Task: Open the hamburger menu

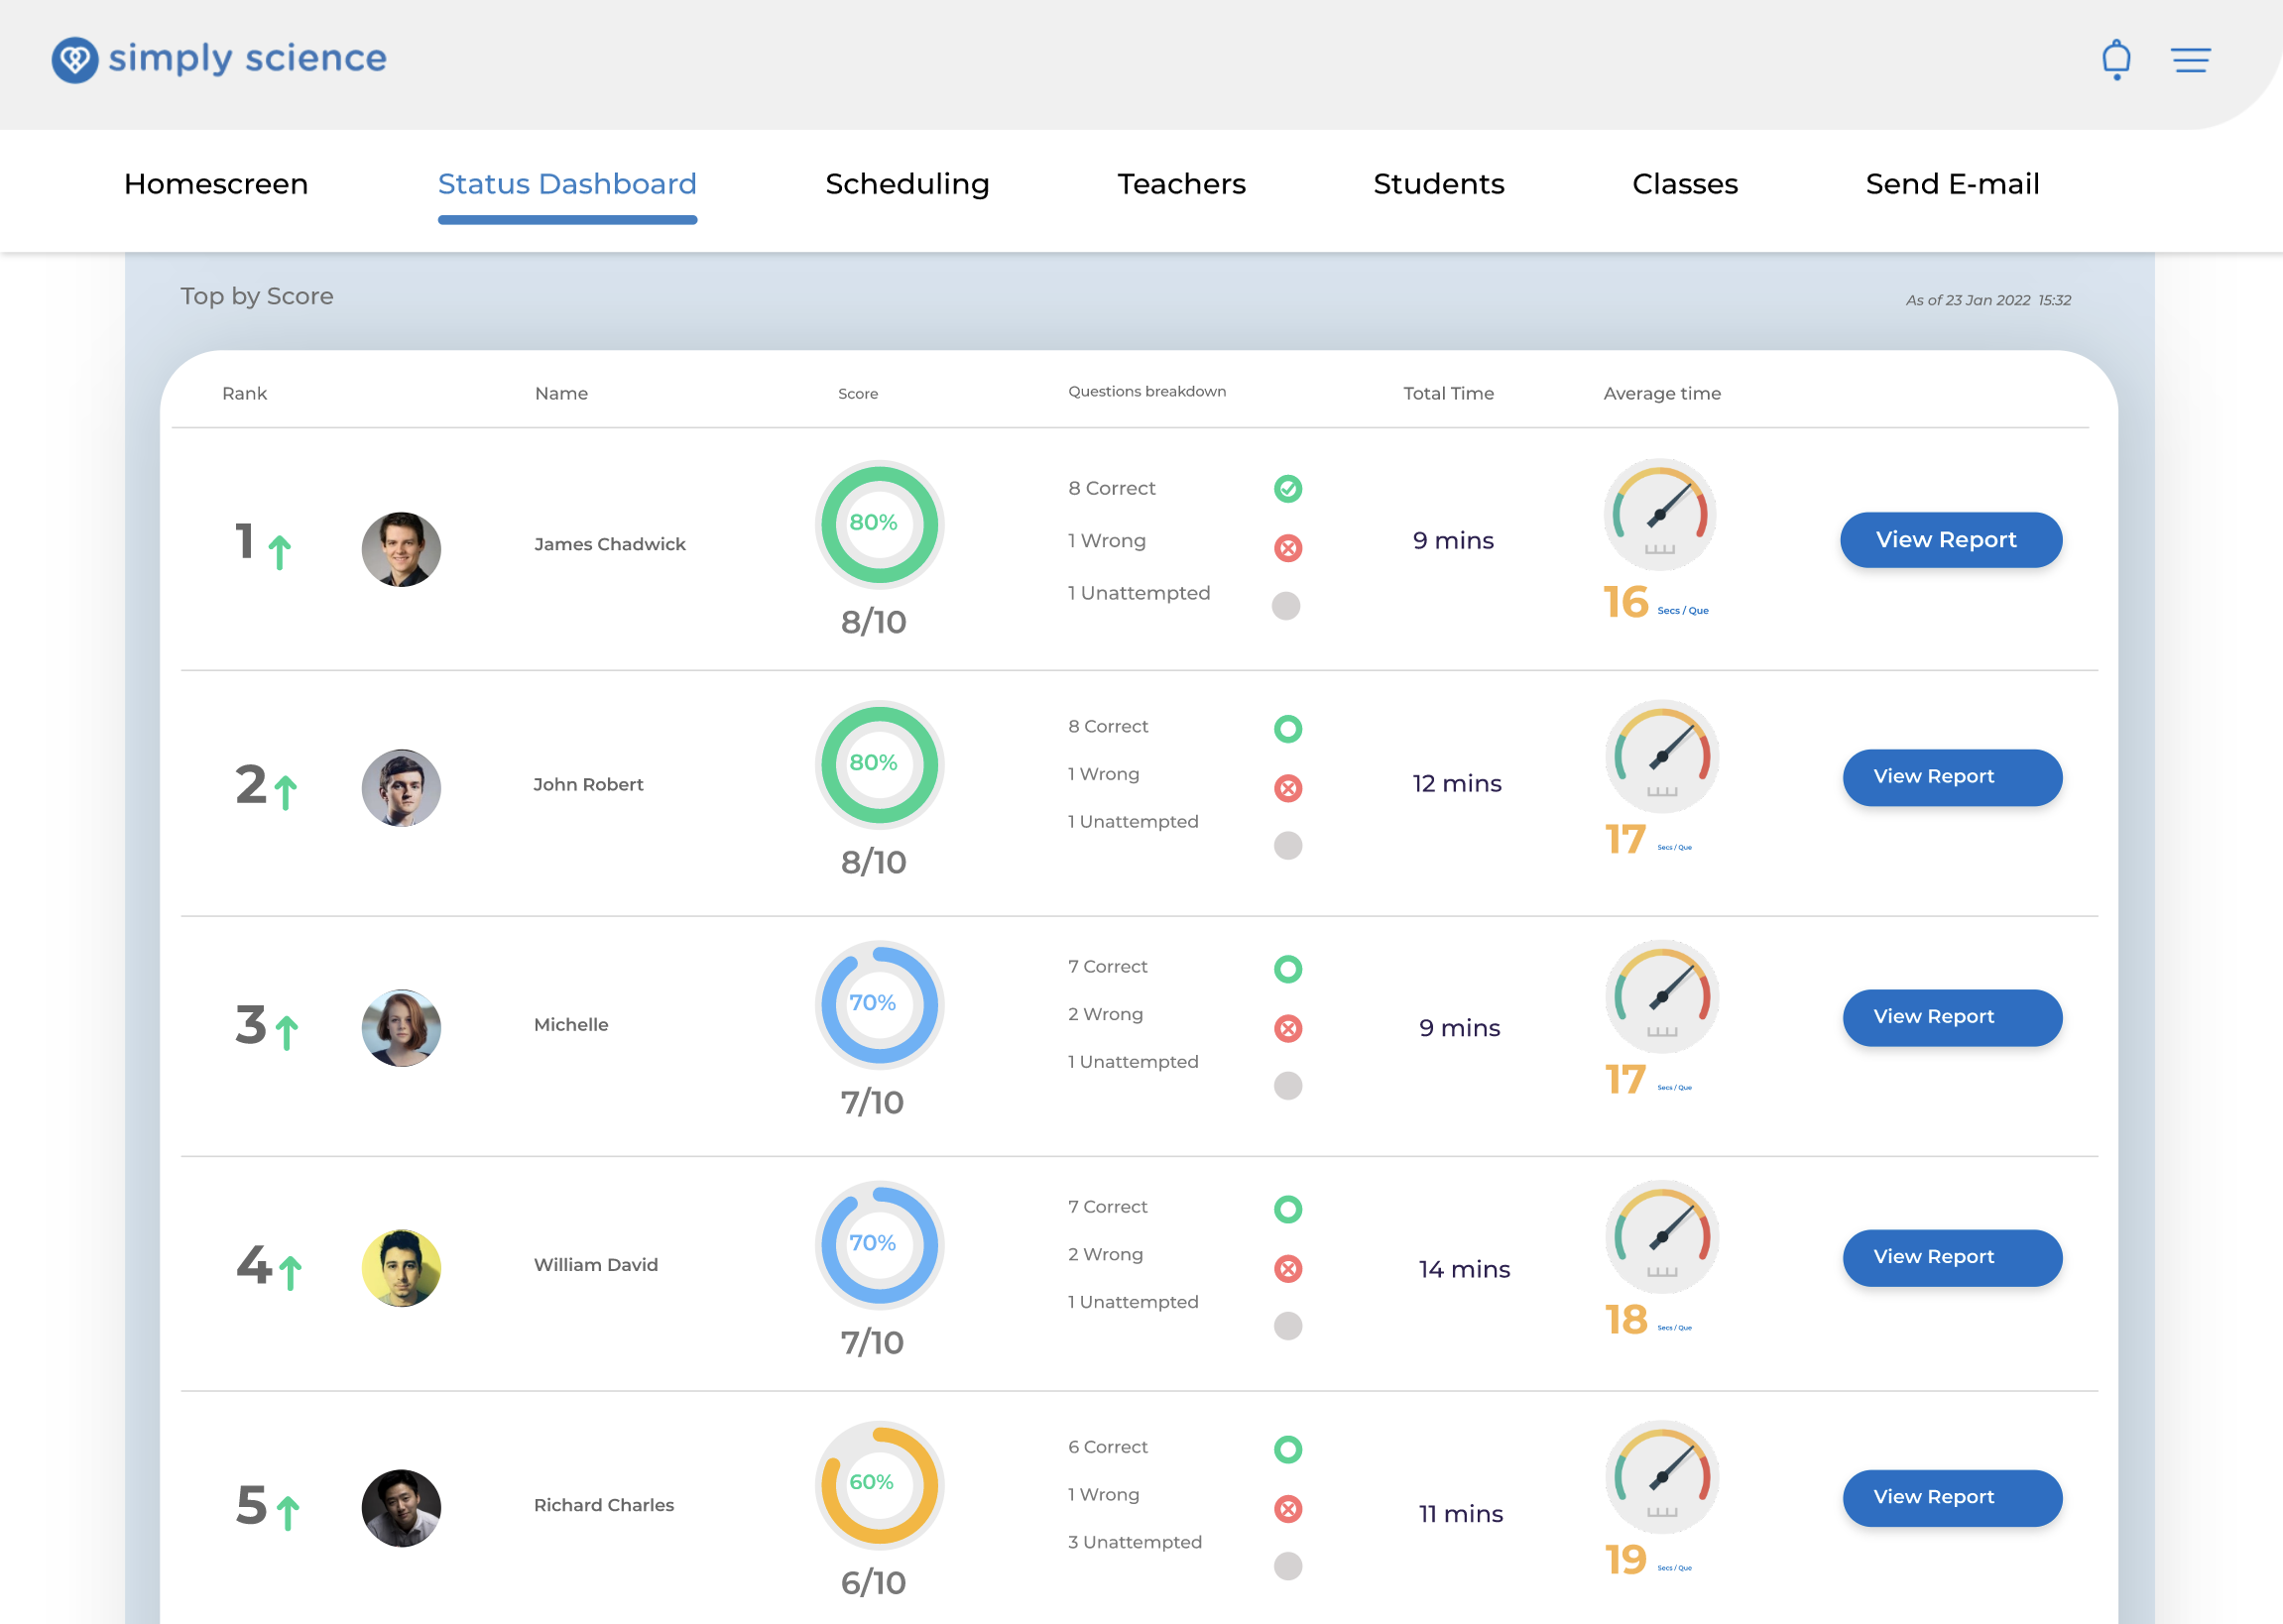Action: pos(2190,60)
